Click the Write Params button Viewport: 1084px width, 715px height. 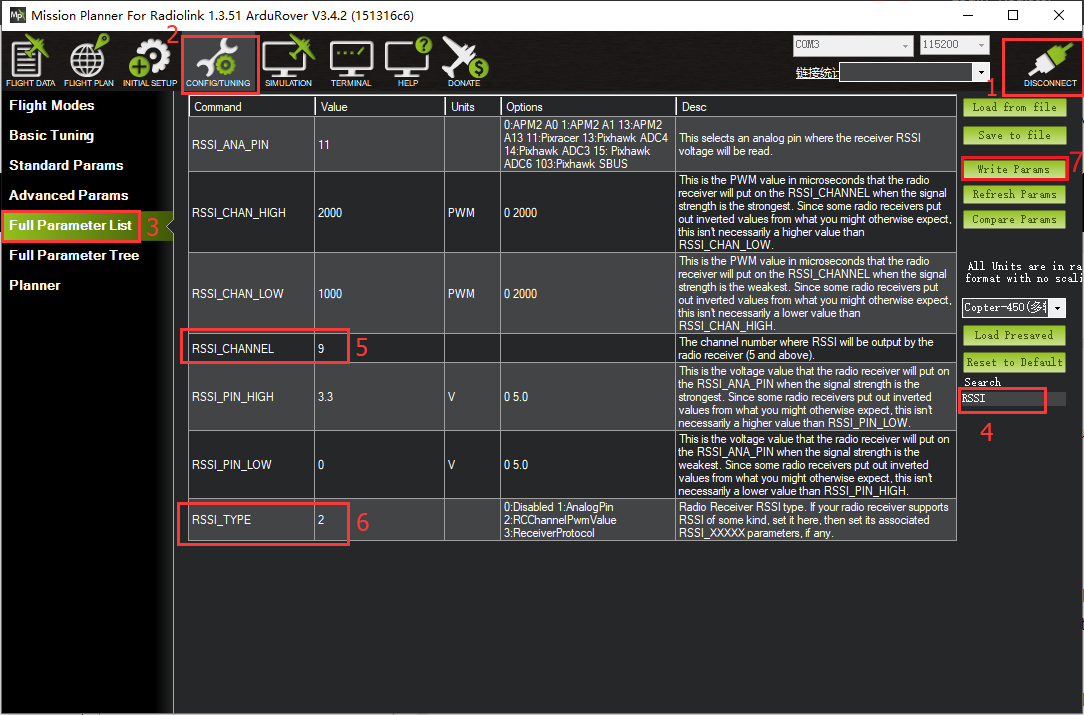1013,169
